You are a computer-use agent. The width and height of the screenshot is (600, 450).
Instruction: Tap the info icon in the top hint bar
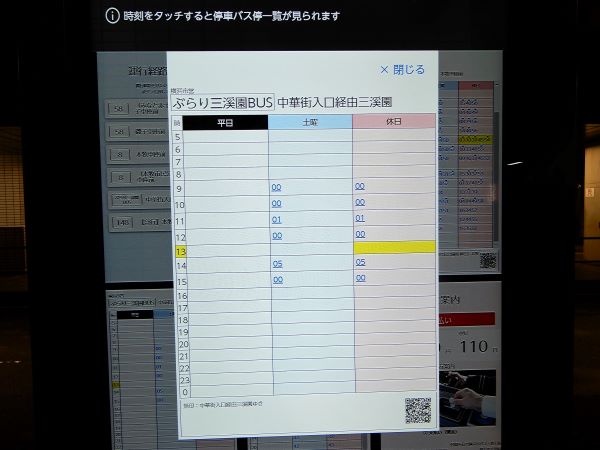click(112, 16)
